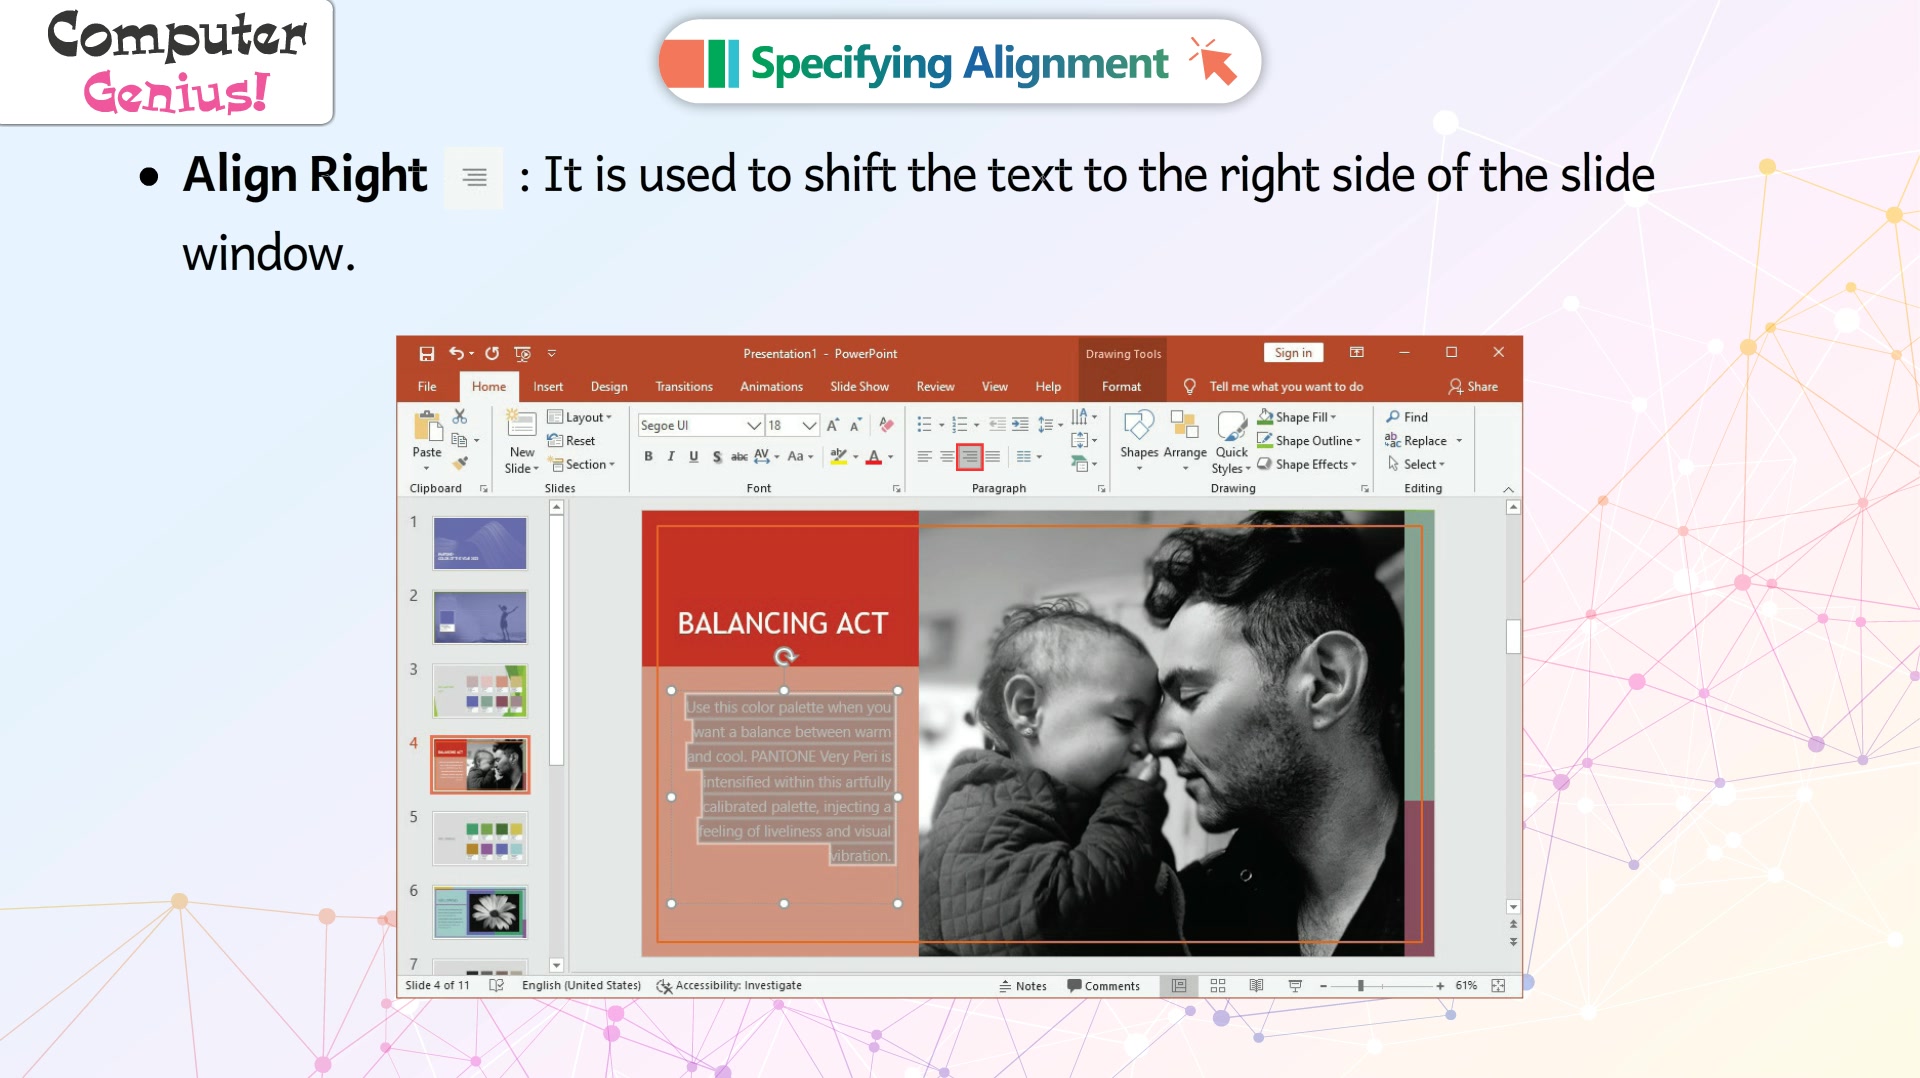The height and width of the screenshot is (1078, 1920).
Task: Increase the list indent level
Action: pyautogui.click(x=1020, y=425)
